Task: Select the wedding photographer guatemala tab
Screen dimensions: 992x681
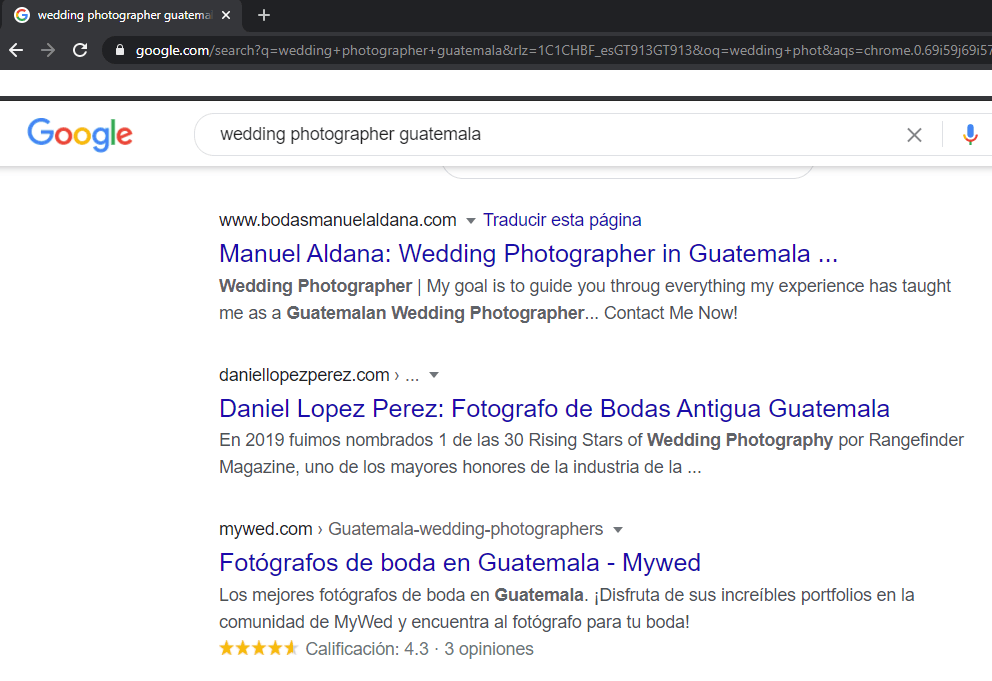Action: [121, 15]
